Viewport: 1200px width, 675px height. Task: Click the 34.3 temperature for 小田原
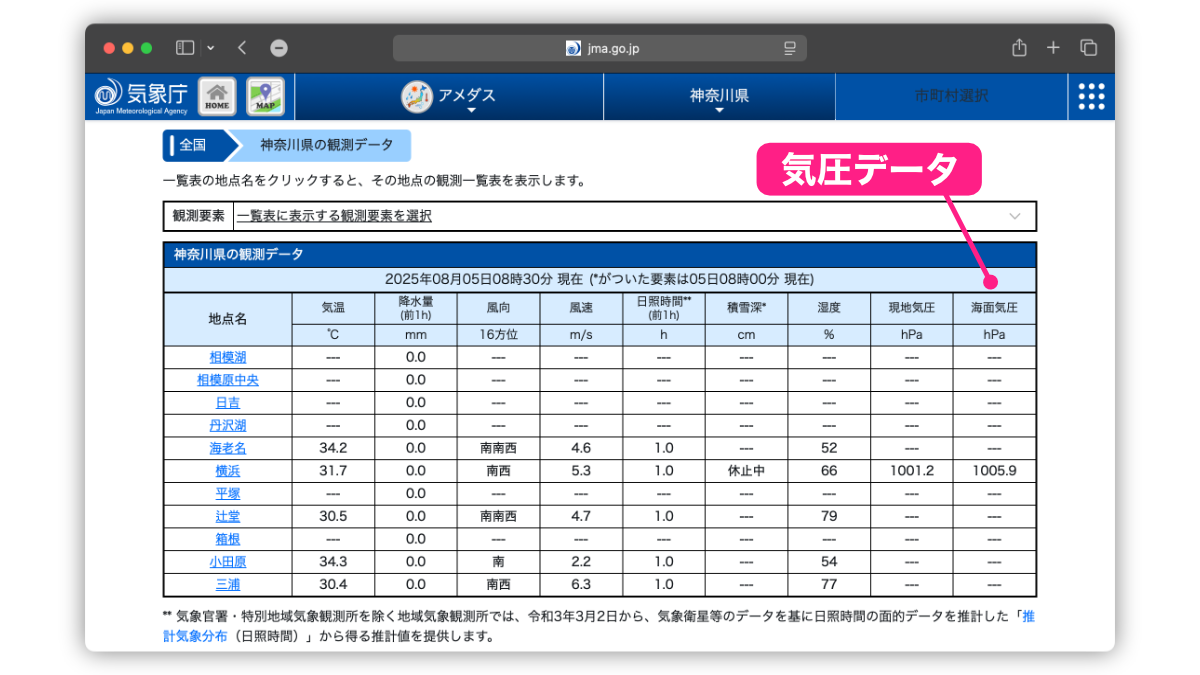pos(333,562)
